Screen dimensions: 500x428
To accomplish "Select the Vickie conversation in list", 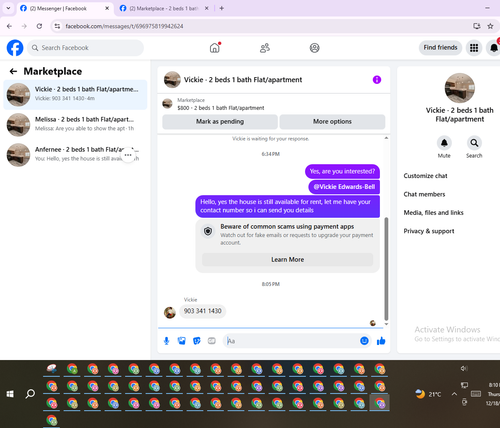I will click(75, 95).
